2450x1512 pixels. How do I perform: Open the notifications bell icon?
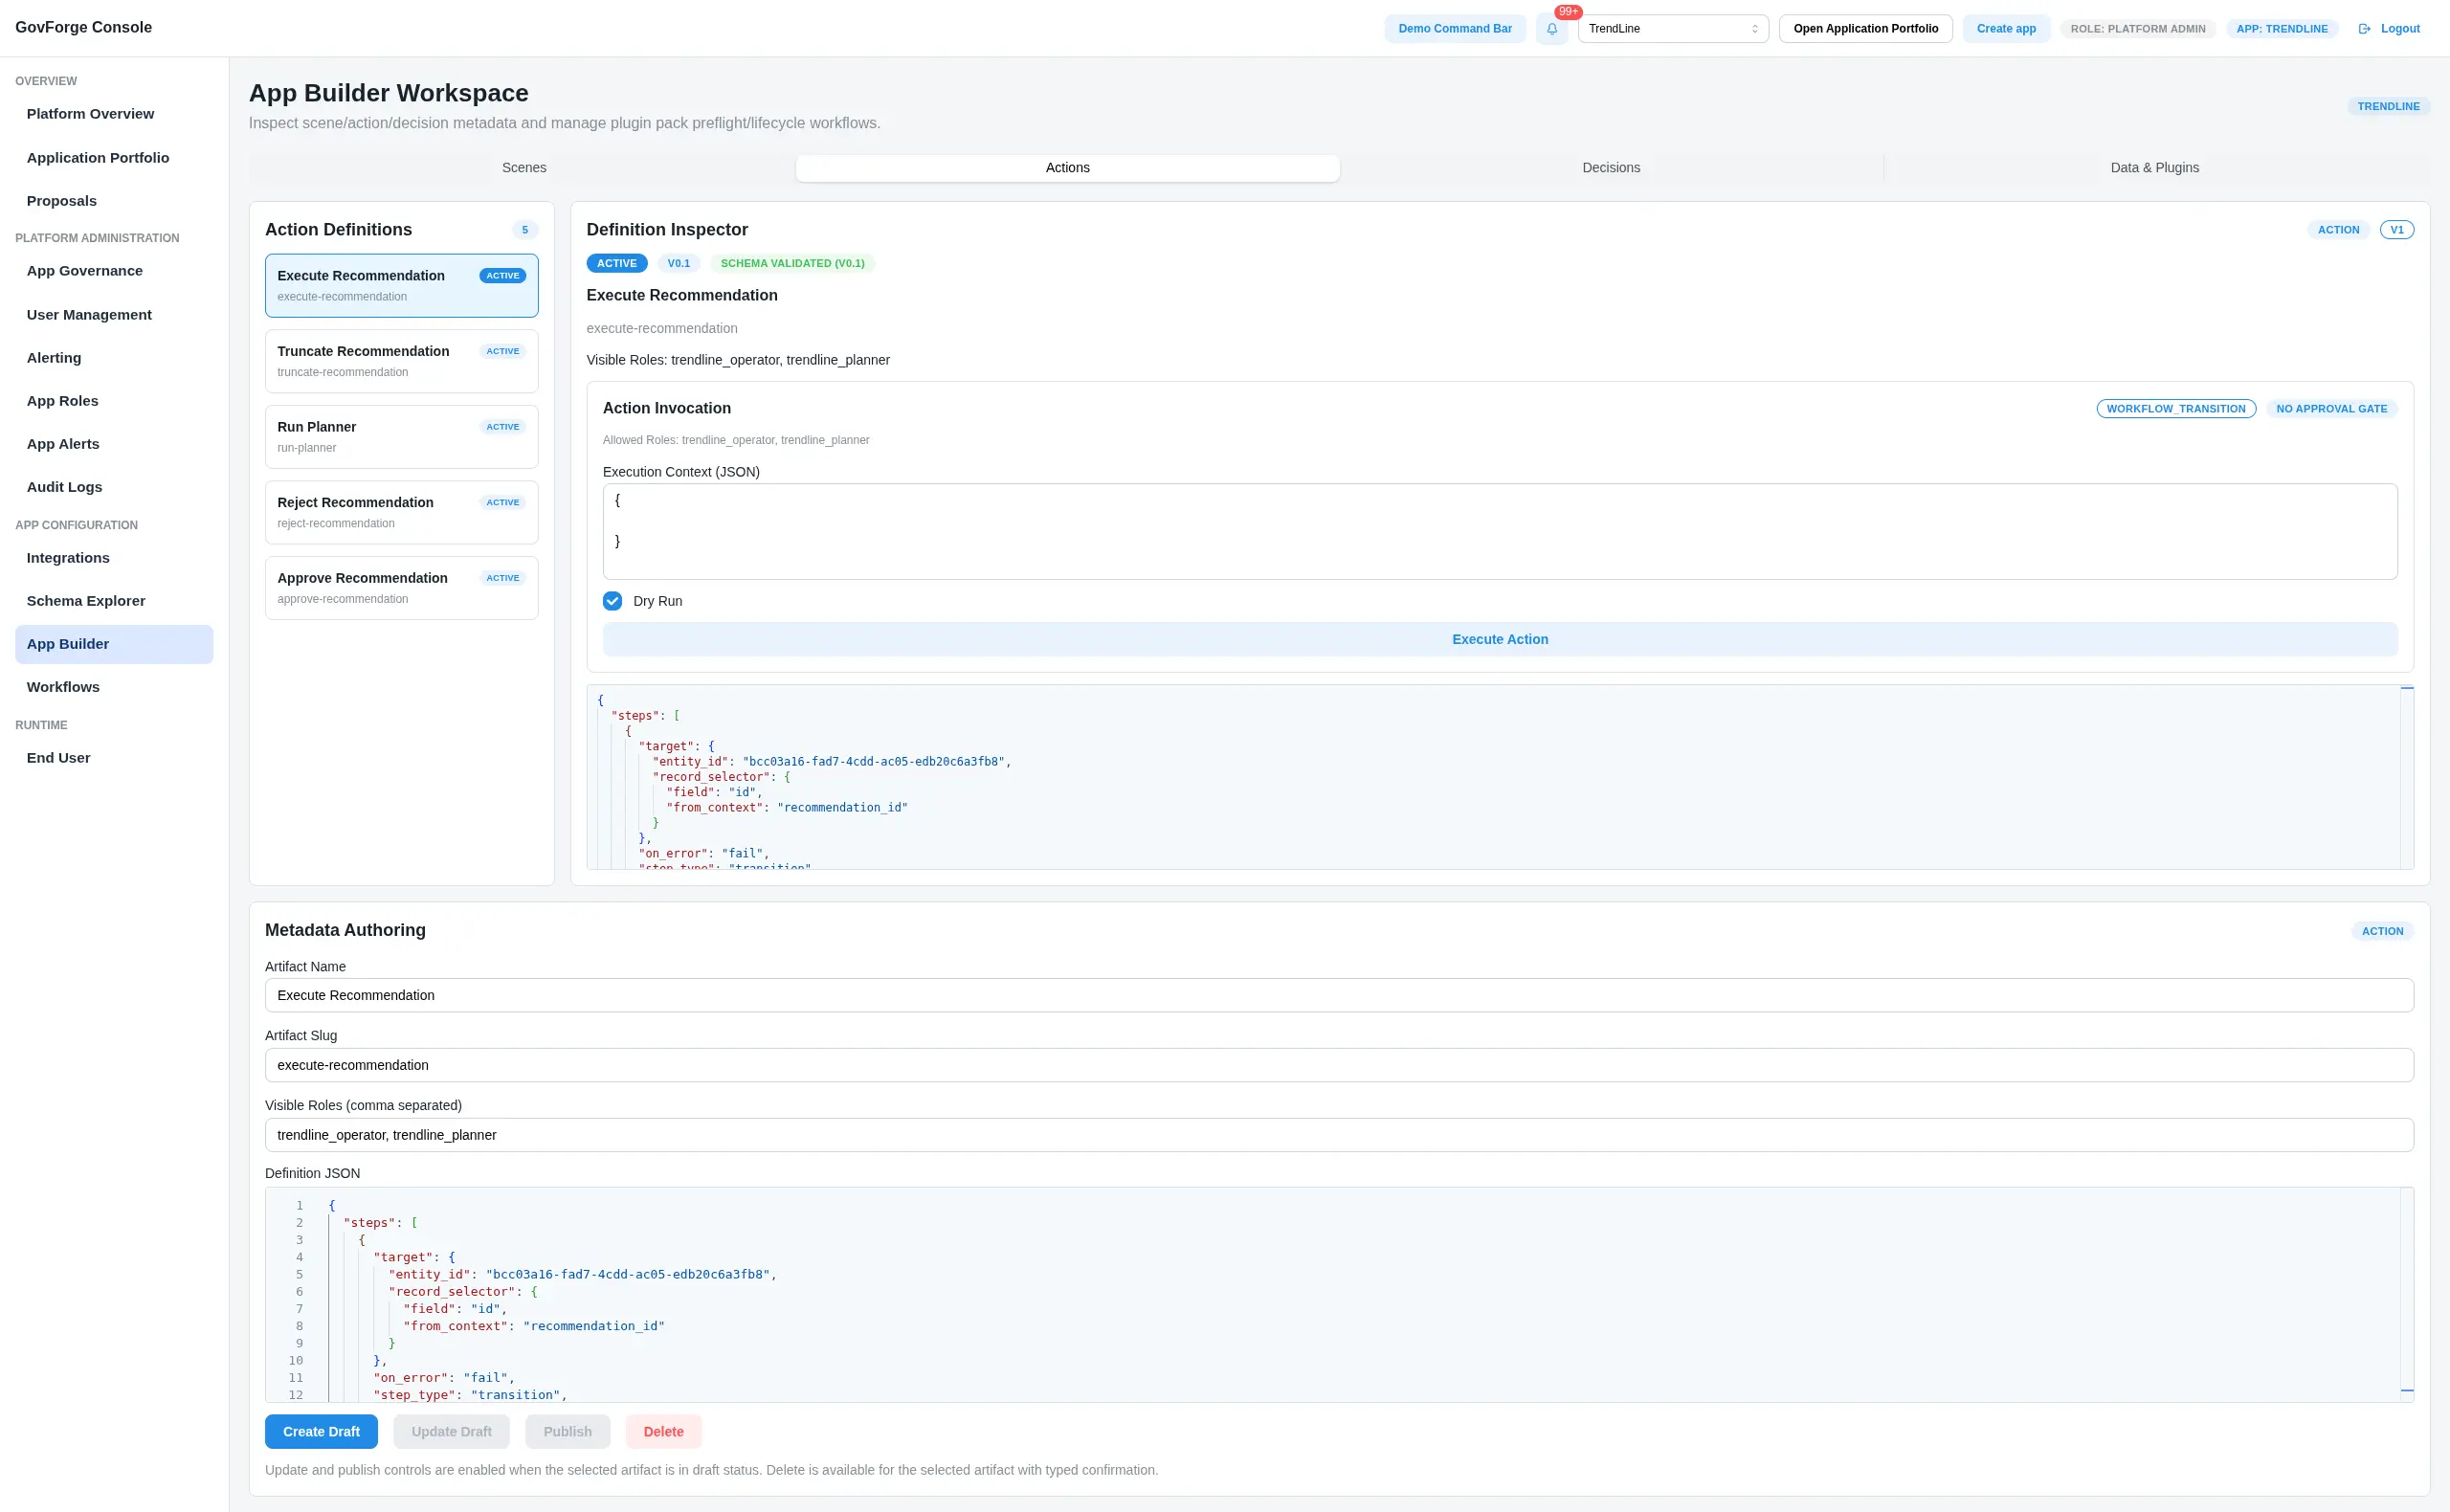[1551, 29]
